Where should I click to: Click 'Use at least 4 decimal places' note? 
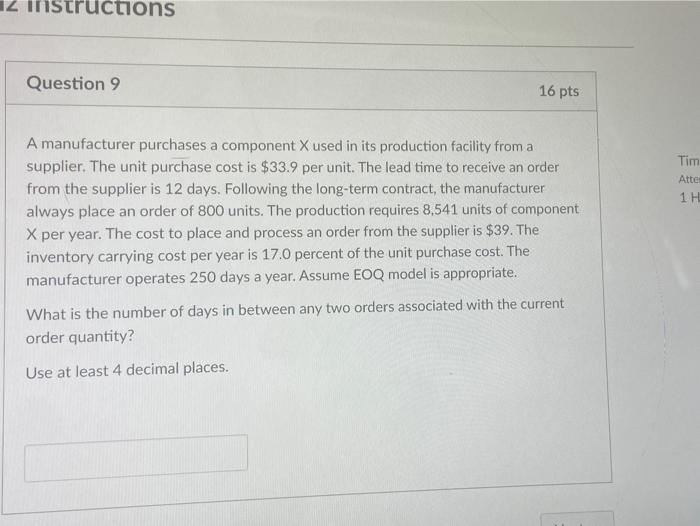click(127, 370)
